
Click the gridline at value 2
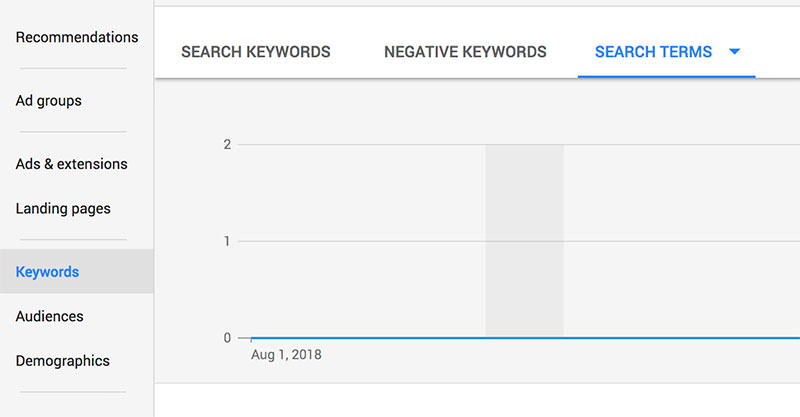pyautogui.click(x=518, y=144)
